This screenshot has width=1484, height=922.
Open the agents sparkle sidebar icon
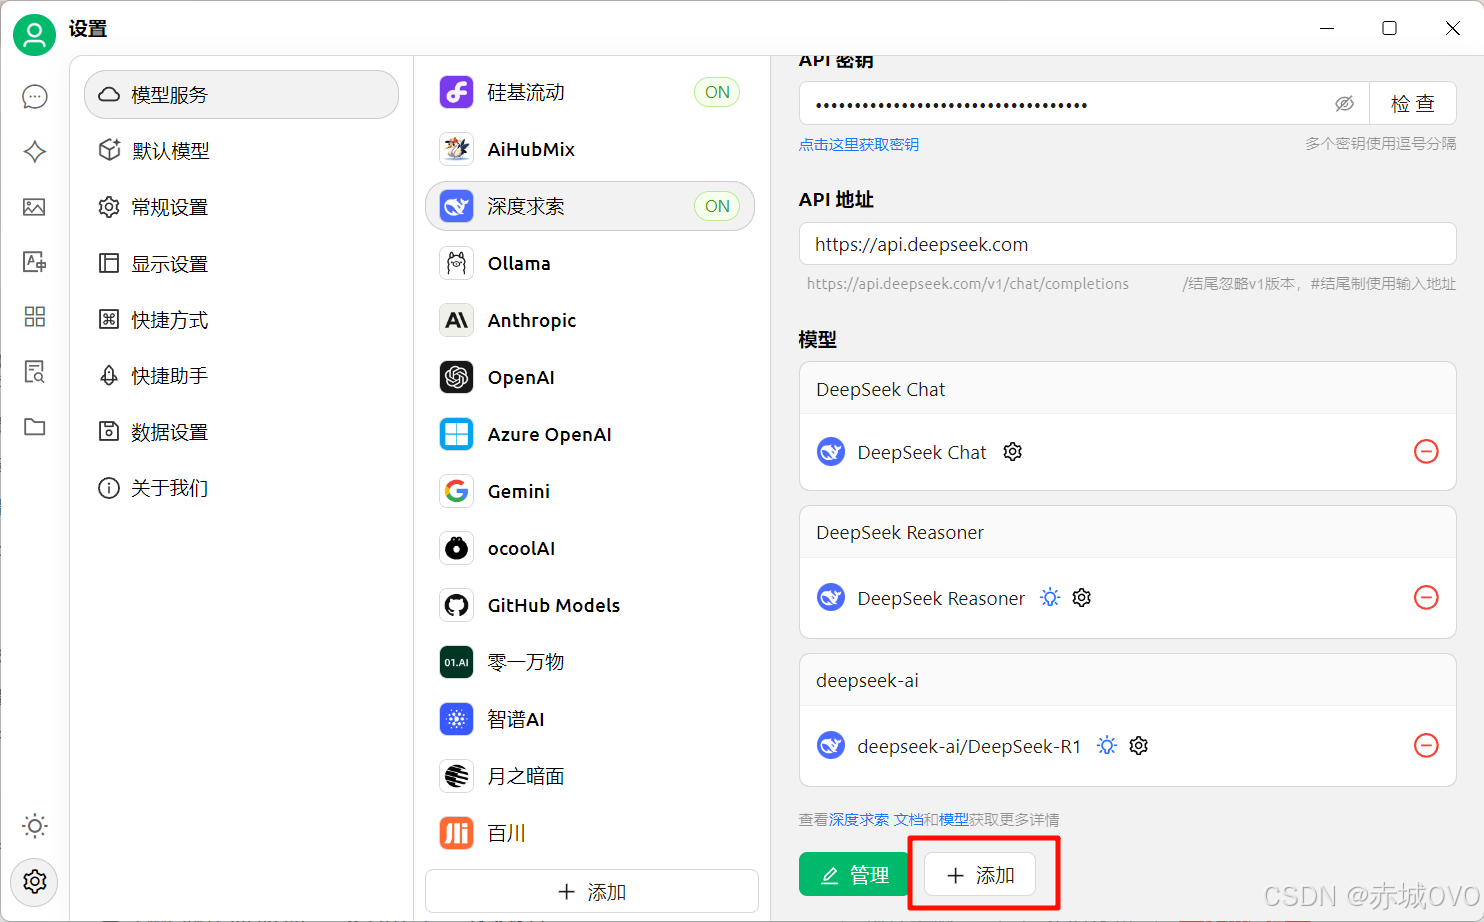click(35, 152)
